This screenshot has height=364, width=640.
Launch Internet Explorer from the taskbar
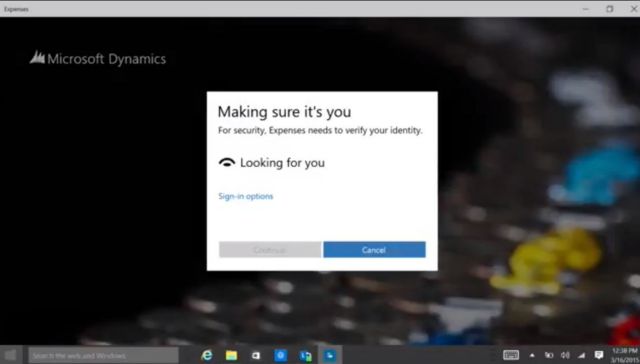(x=207, y=355)
